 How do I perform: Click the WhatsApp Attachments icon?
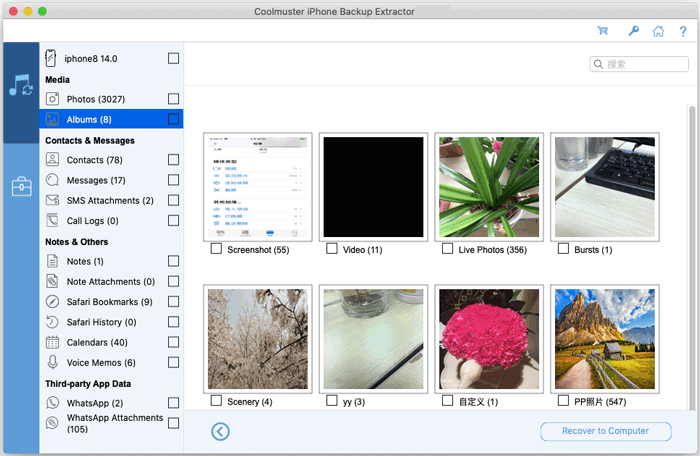click(52, 423)
